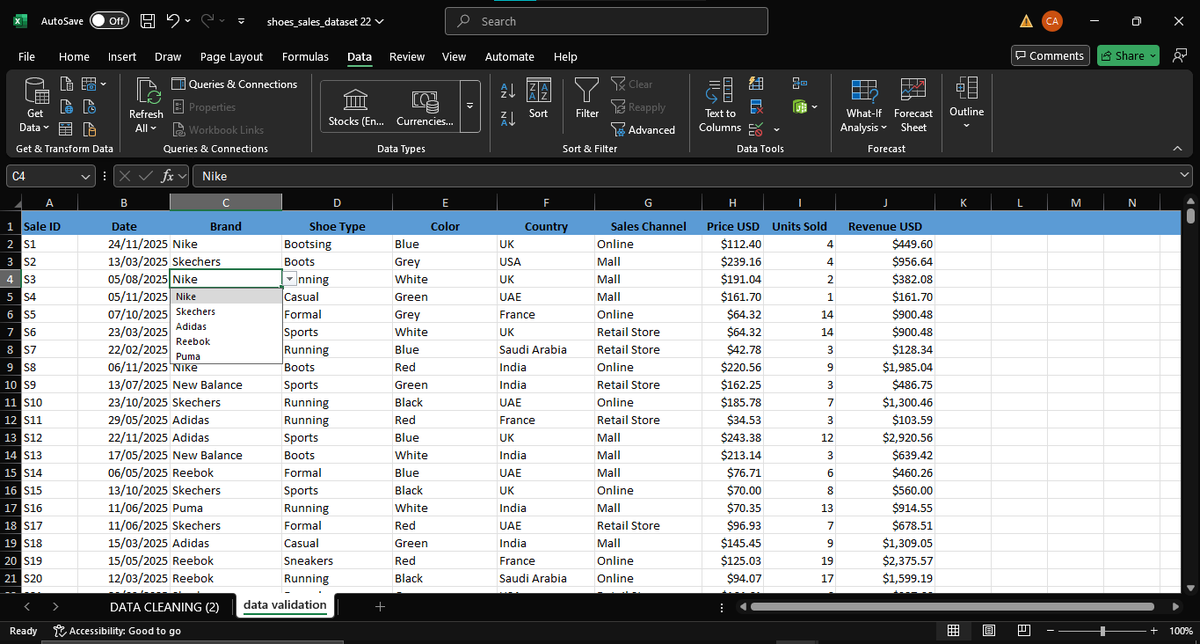This screenshot has height=644, width=1200.
Task: Click the Accessibility: Good to go status
Action: [x=118, y=631]
